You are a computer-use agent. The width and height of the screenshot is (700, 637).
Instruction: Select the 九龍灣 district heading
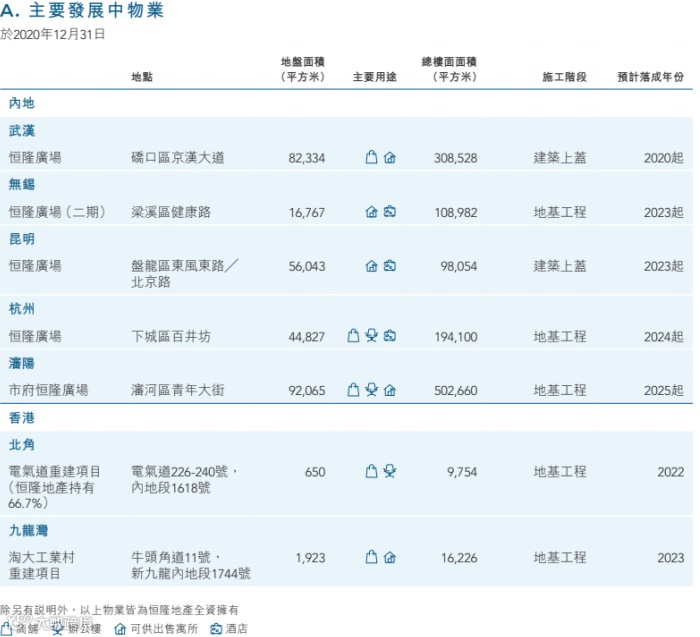coord(29,530)
